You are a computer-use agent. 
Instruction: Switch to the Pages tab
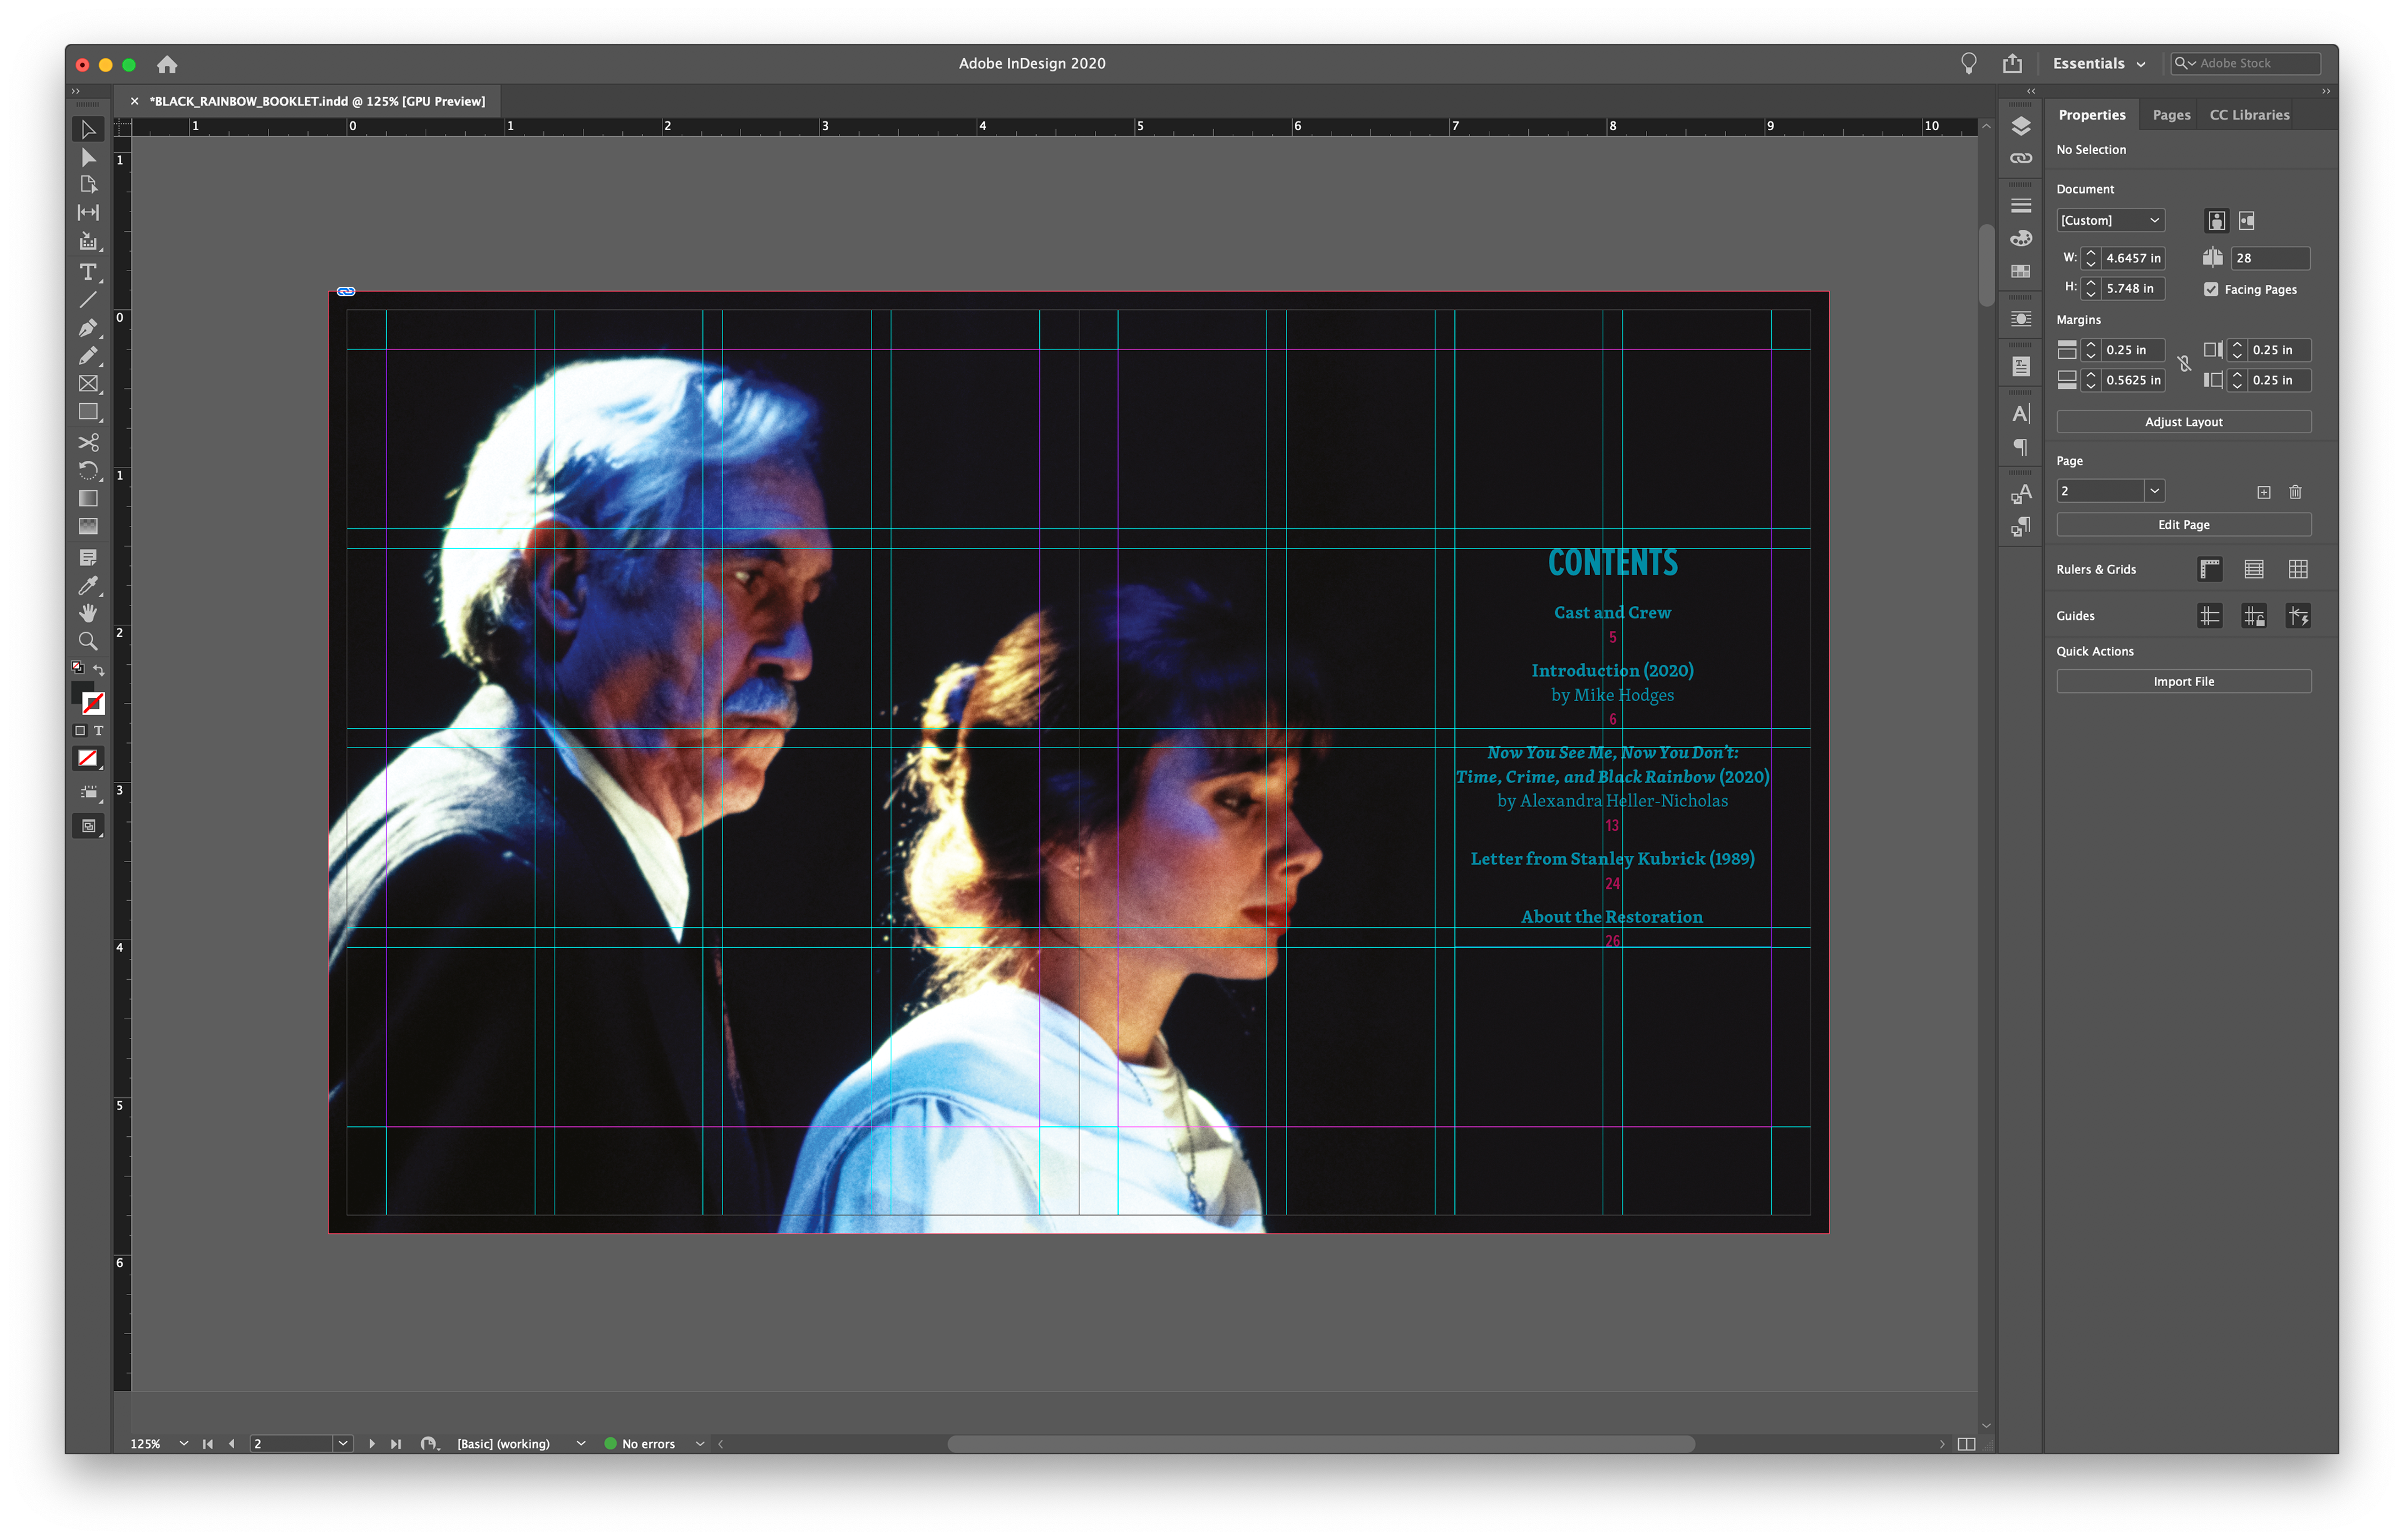coord(2171,115)
